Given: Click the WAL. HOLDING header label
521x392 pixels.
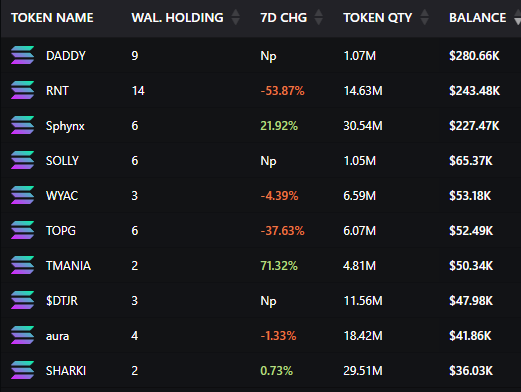Looking at the screenshot, I should click(177, 18).
